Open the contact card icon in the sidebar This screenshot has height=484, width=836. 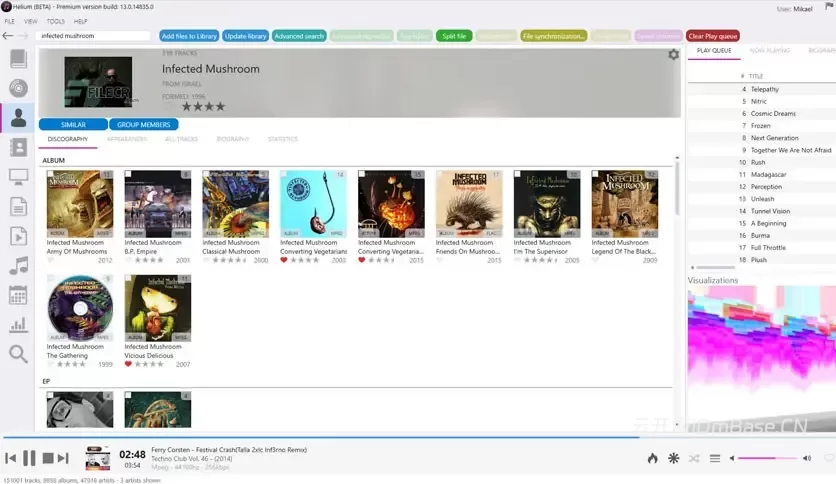point(18,147)
